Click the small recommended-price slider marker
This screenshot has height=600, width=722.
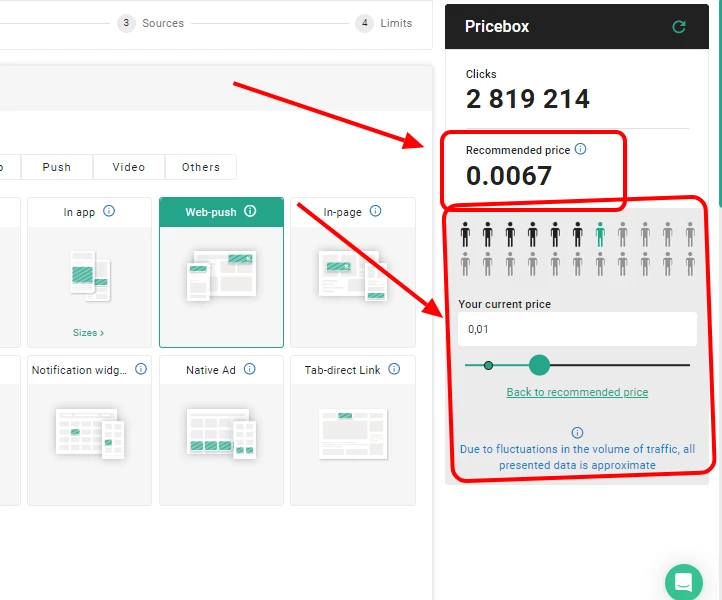(x=489, y=365)
